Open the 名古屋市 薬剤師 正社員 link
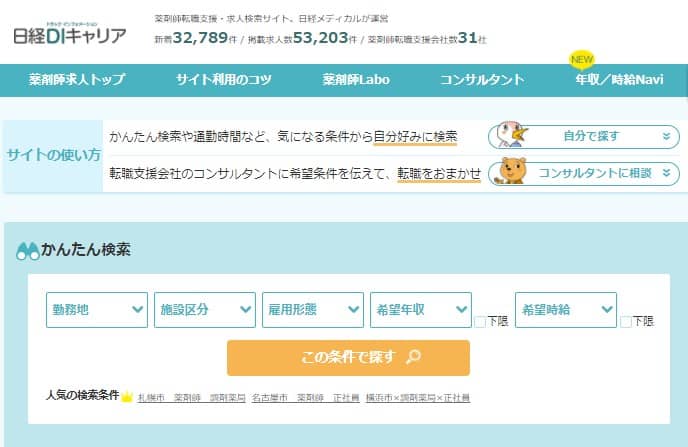 pyautogui.click(x=305, y=397)
